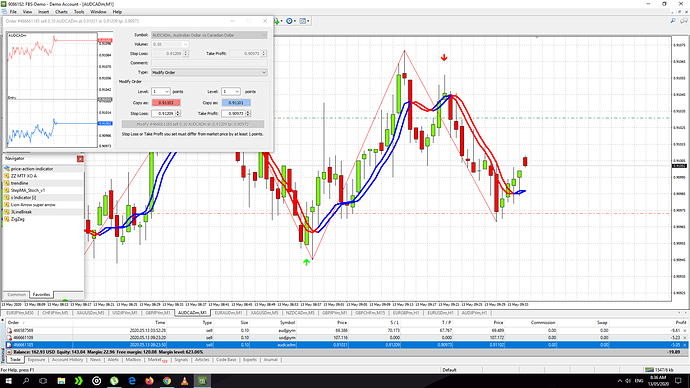Click the search magnifier icon at top right

click(673, 21)
